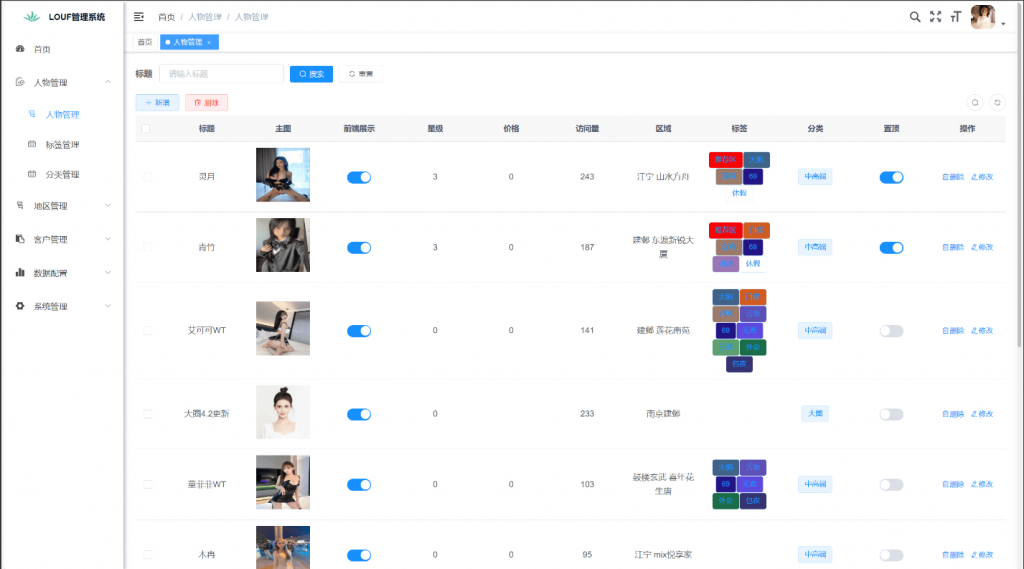Click the 系统管理 gear icon in sidebar
This screenshot has width=1024, height=569.
click(x=20, y=306)
